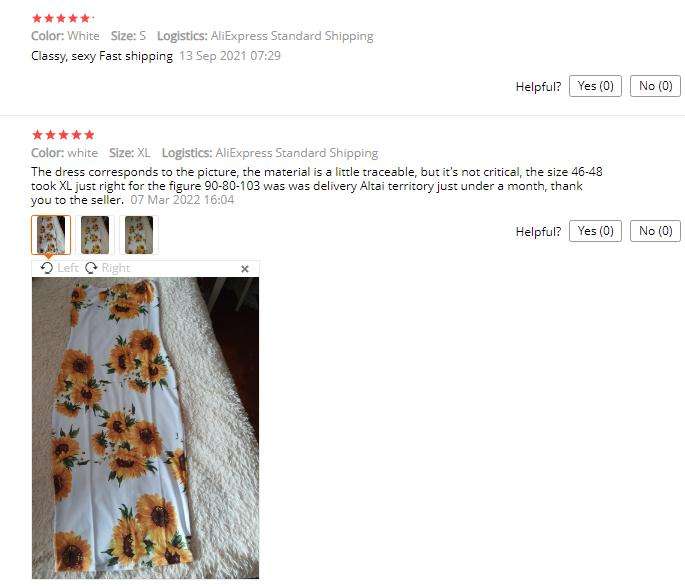685x587 pixels.
Task: Vote Yes on the XL dress review
Action: (x=595, y=231)
